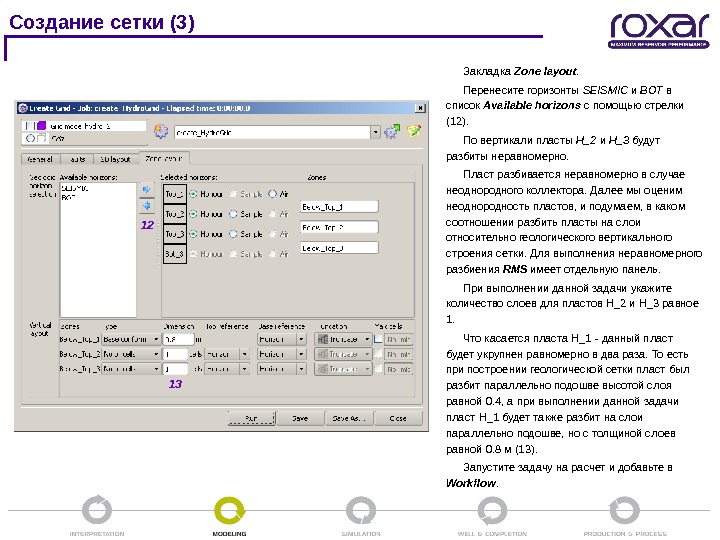Select the Top_1 horizon box
Viewport: 720px width, 540px height.
[x=175, y=194]
